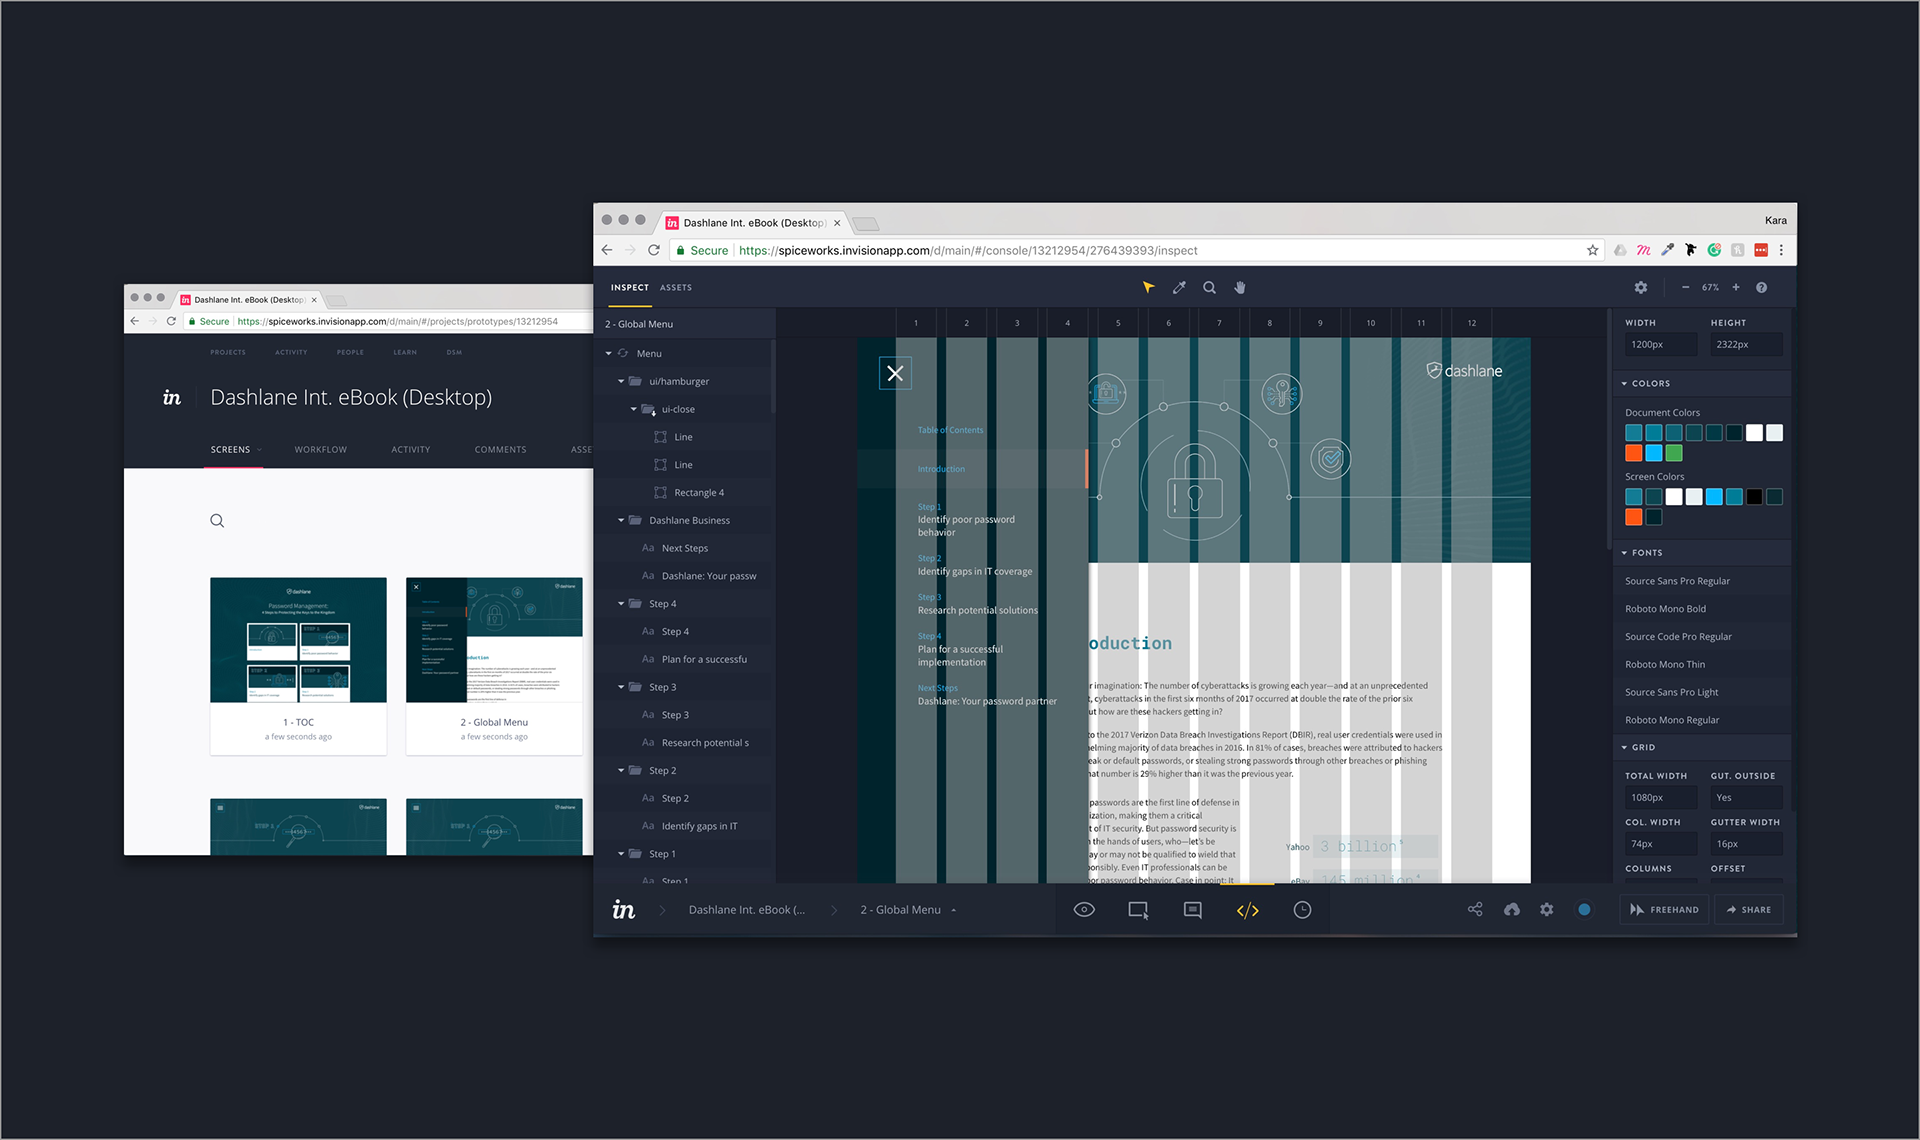Open the bottom bar settings gear icon
The width and height of the screenshot is (1920, 1140).
1547,909
